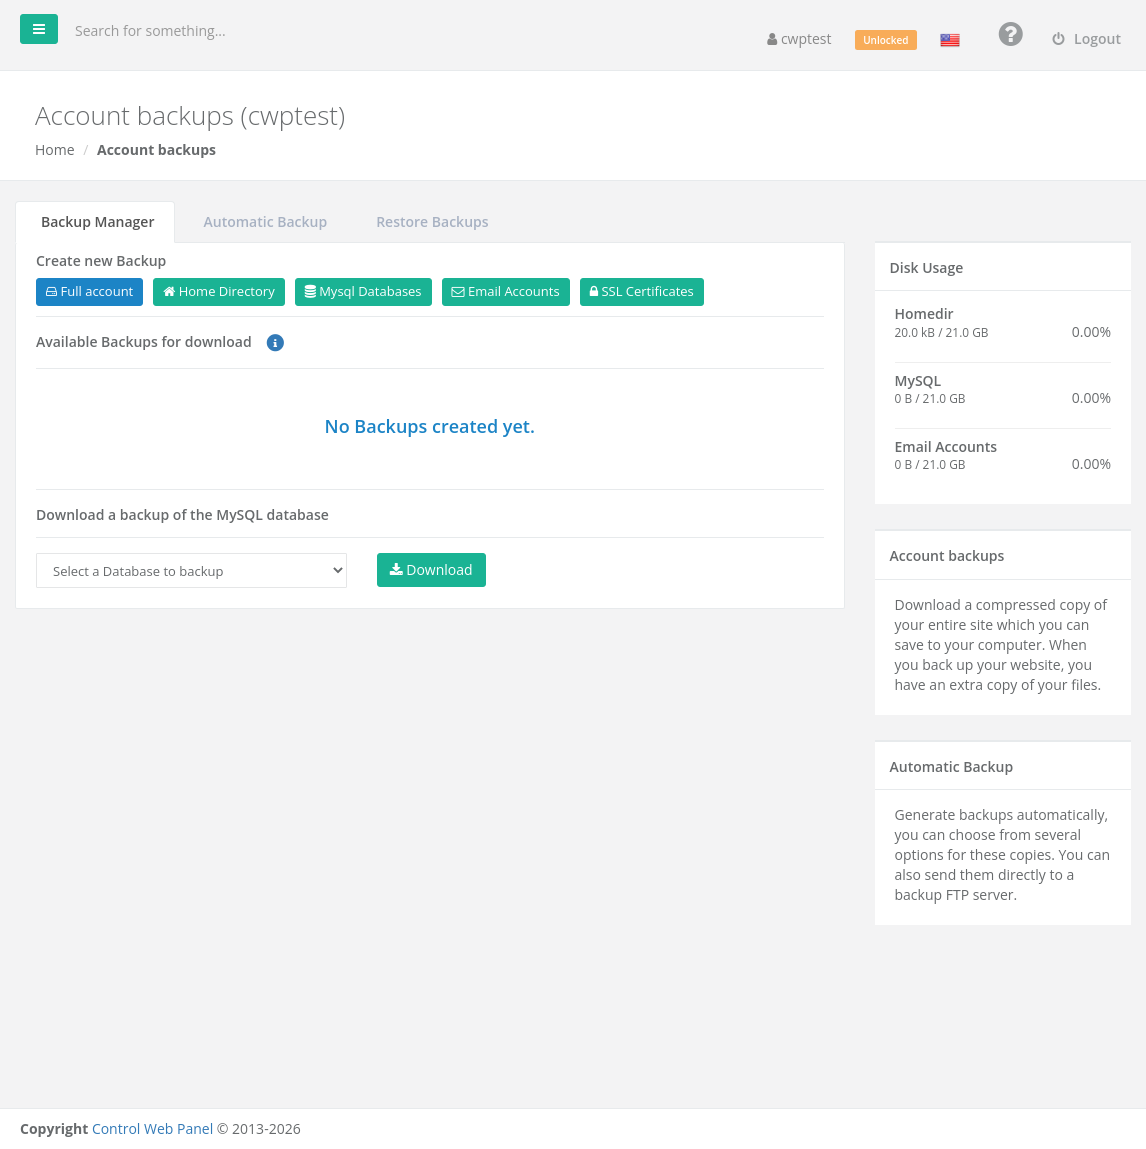Click the 20.0 kB / 21.0 GB value

(x=941, y=333)
